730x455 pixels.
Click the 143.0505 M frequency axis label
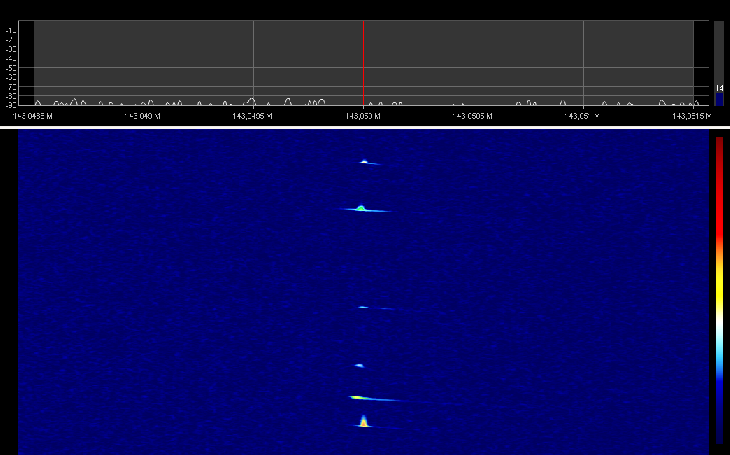pyautogui.click(x=470, y=117)
